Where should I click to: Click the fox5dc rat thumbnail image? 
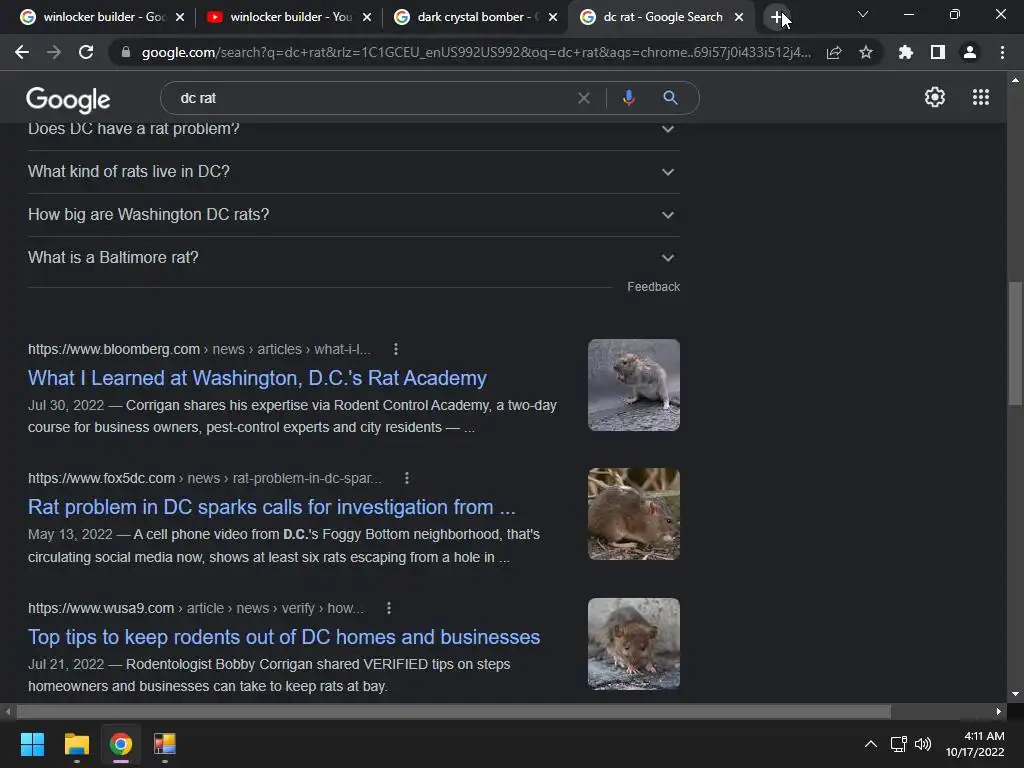coord(633,514)
